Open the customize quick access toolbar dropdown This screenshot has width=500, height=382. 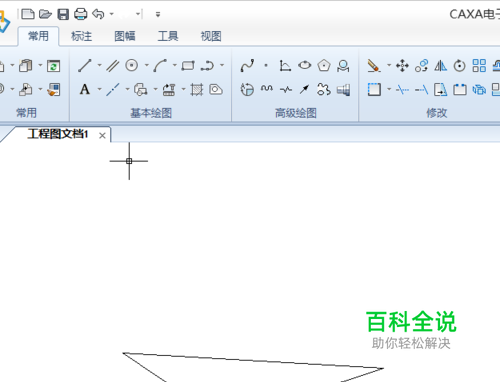click(x=158, y=14)
